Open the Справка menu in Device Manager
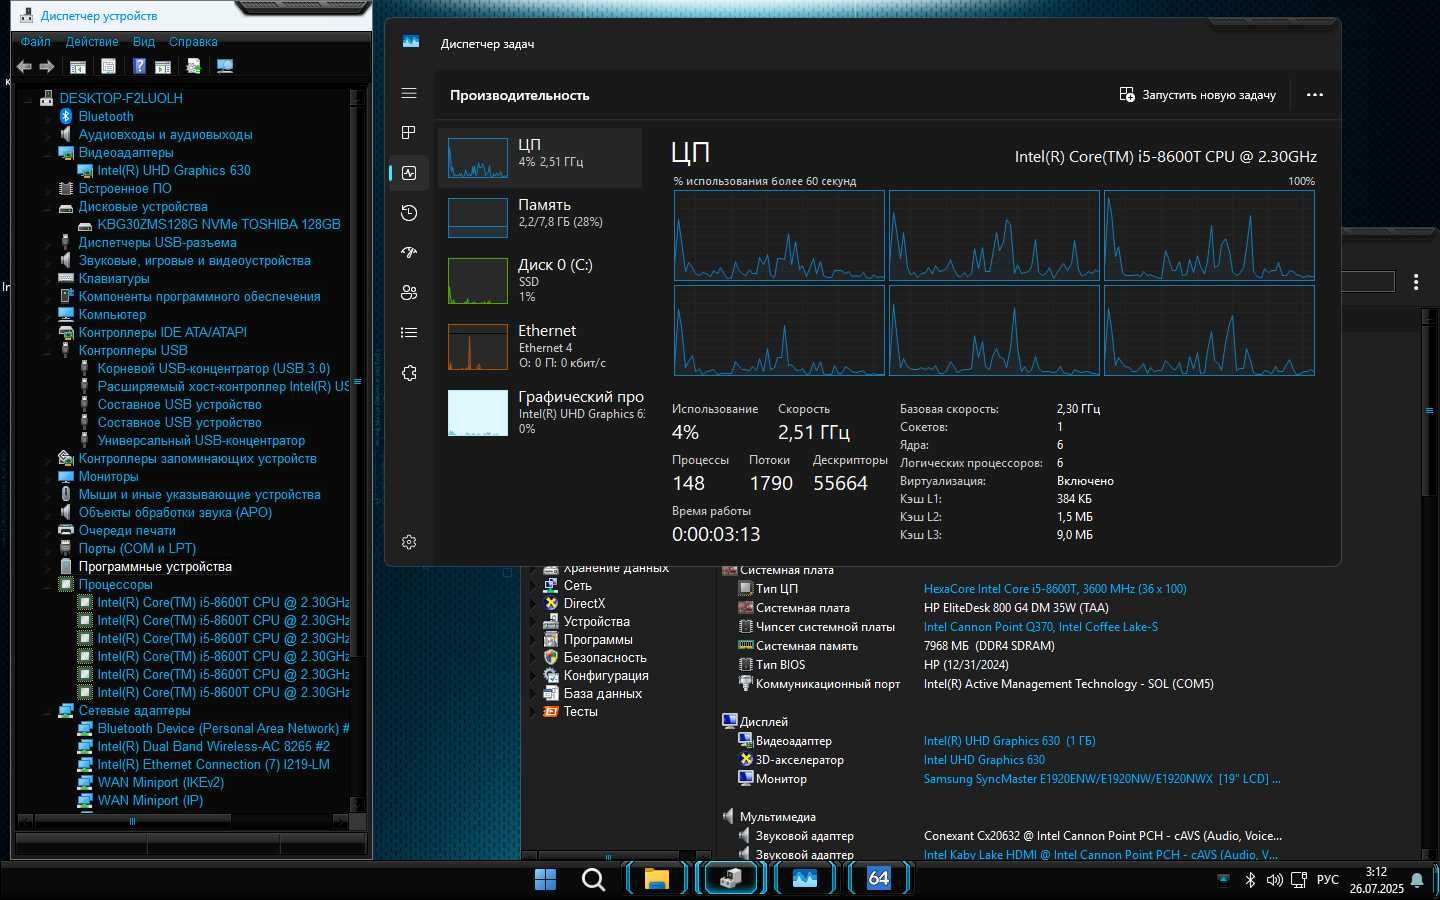The image size is (1440, 900). point(193,42)
